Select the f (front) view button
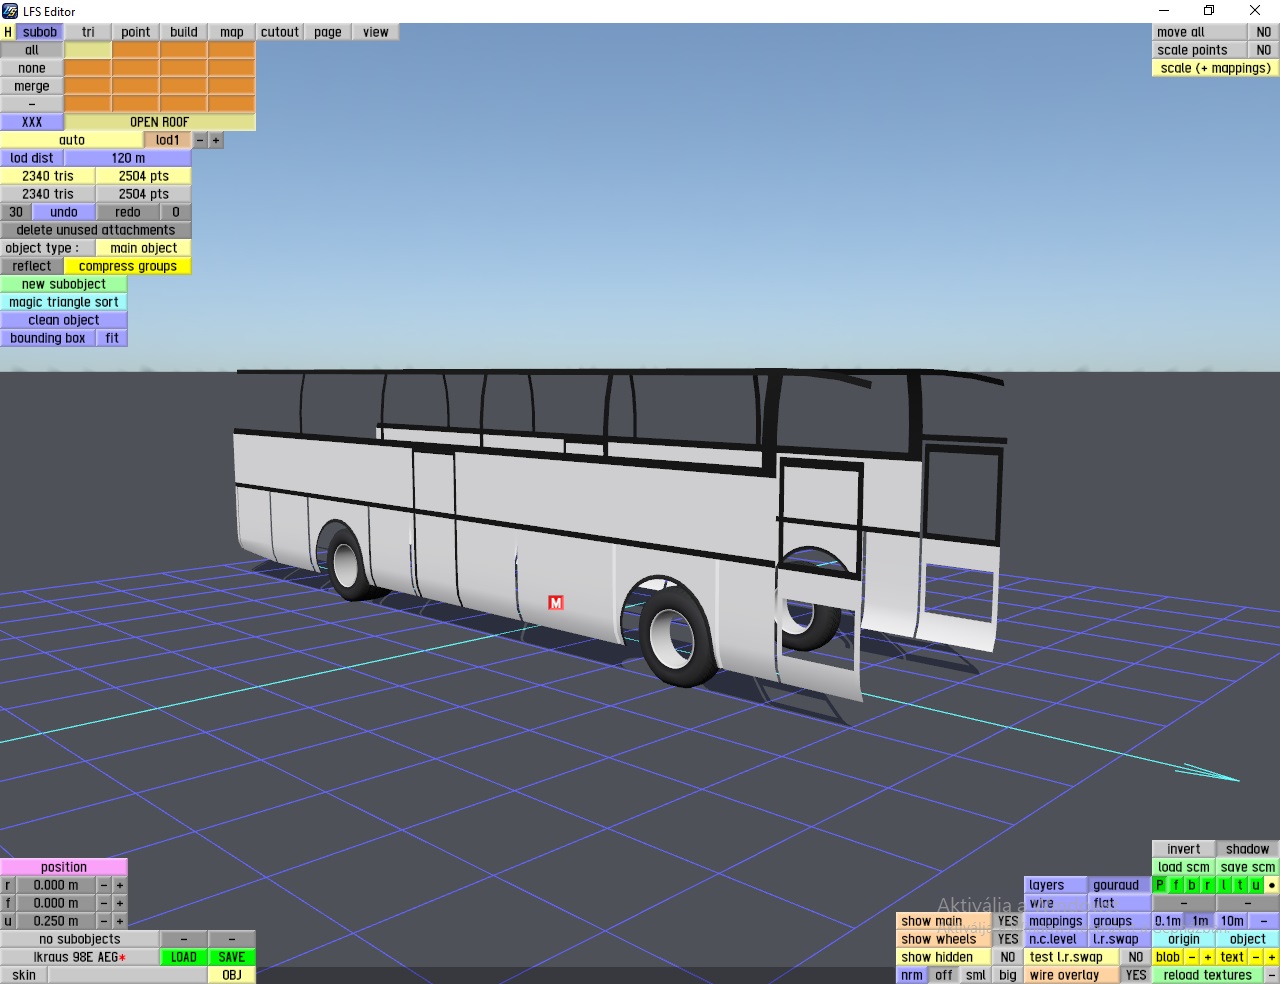This screenshot has height=984, width=1280. pos(1176,885)
